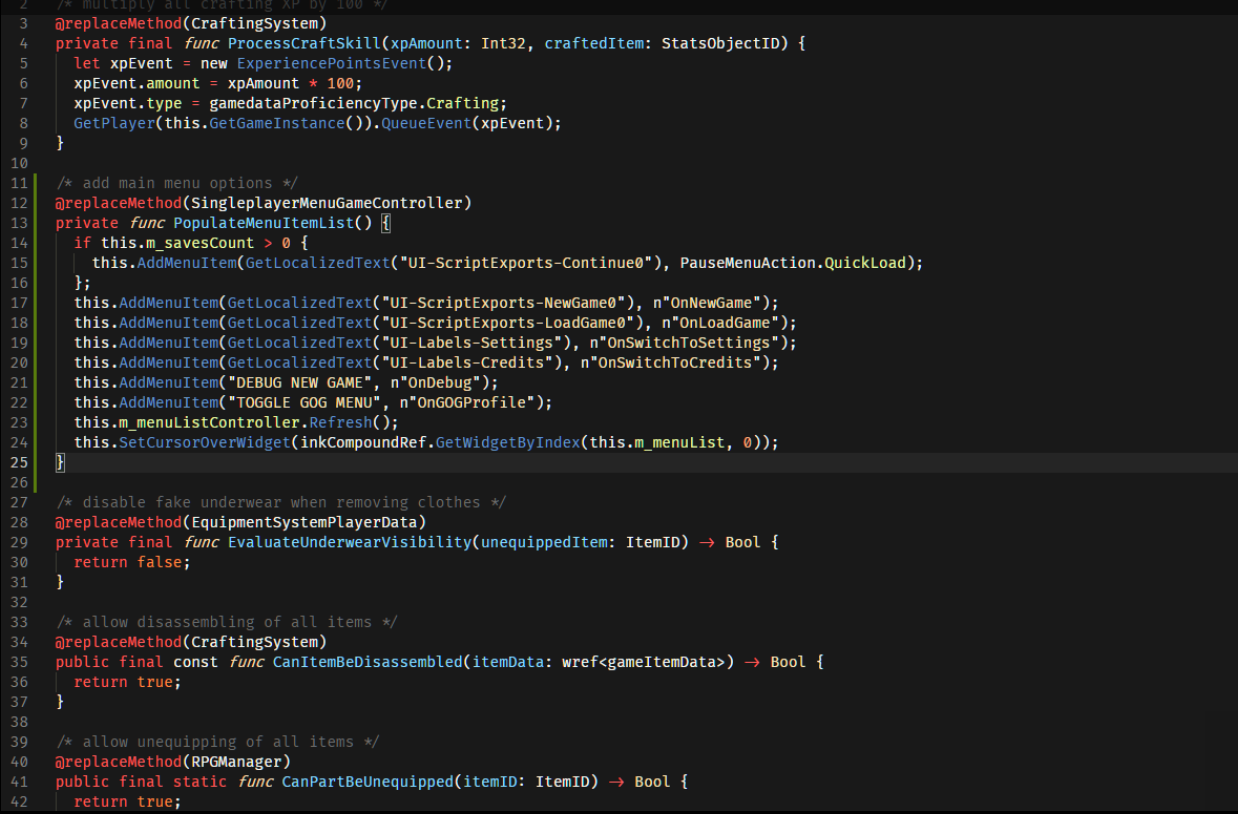Click the "add main menu options" comment
The image size is (1238, 814).
tap(177, 183)
